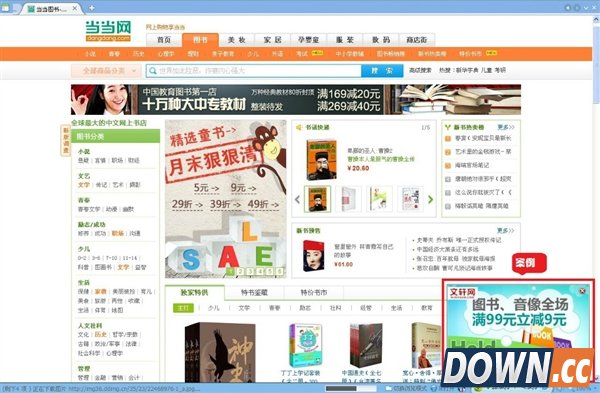Click 更多>> in 新书热卖榜 panel
The height and width of the screenshot is (393, 600).
coord(506,127)
